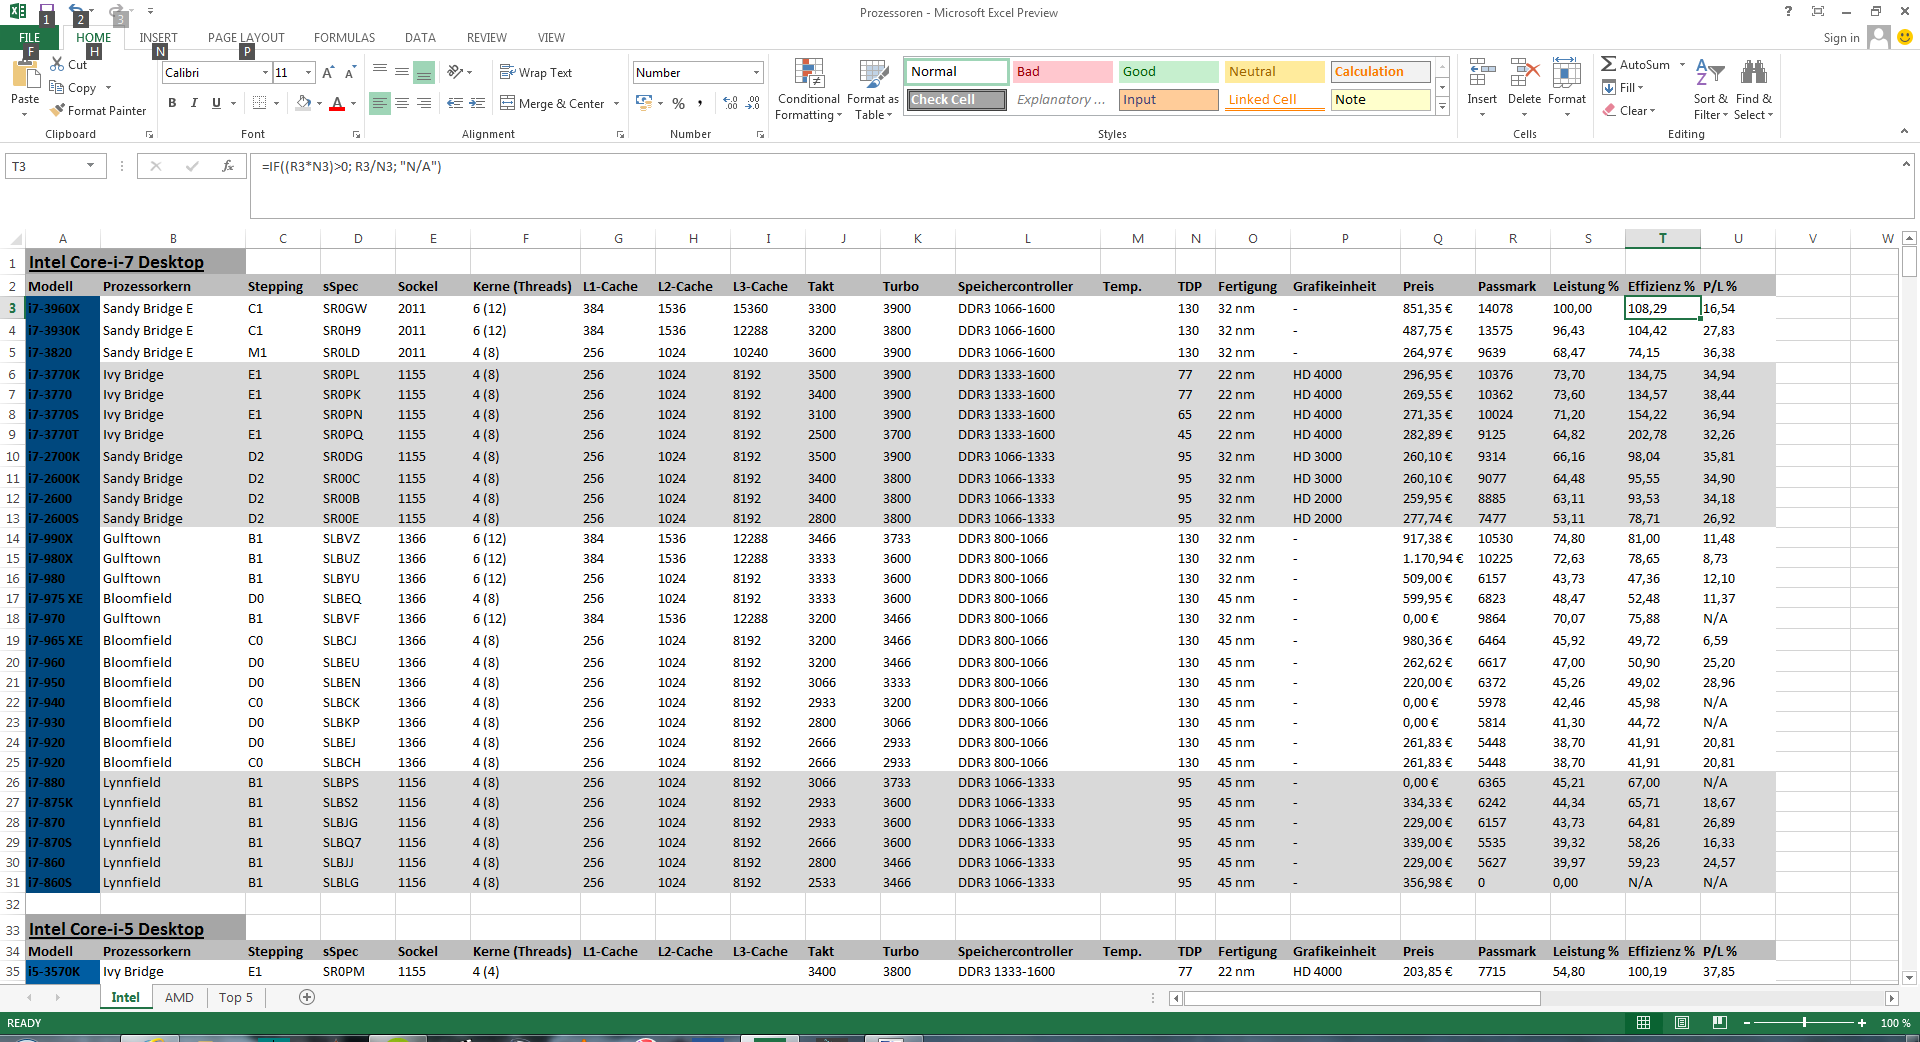Switch to the Top 5 sheet tab
Image resolution: width=1920 pixels, height=1042 pixels.
coord(236,997)
